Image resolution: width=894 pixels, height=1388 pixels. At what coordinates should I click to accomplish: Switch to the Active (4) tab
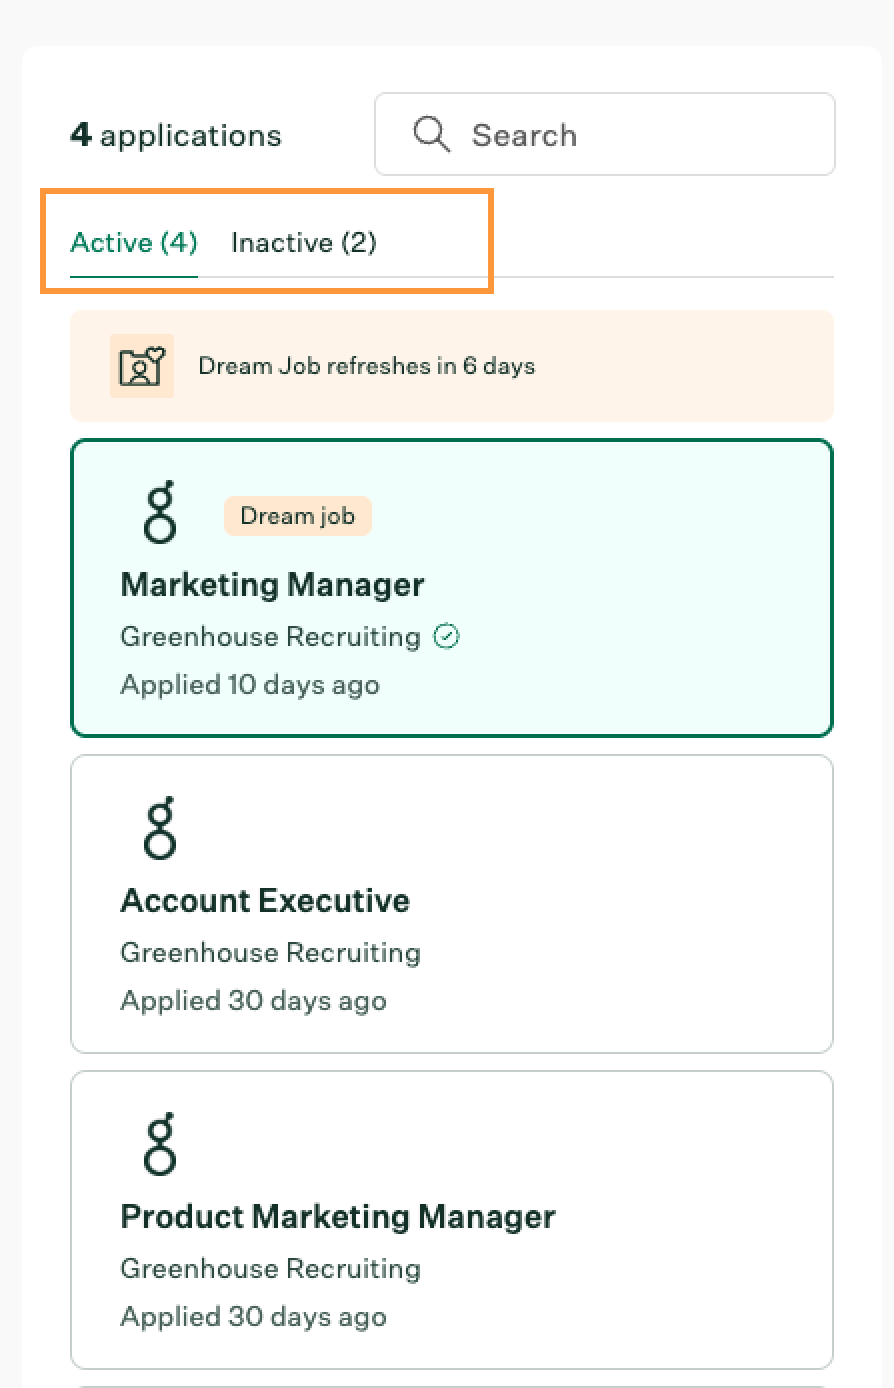click(134, 243)
